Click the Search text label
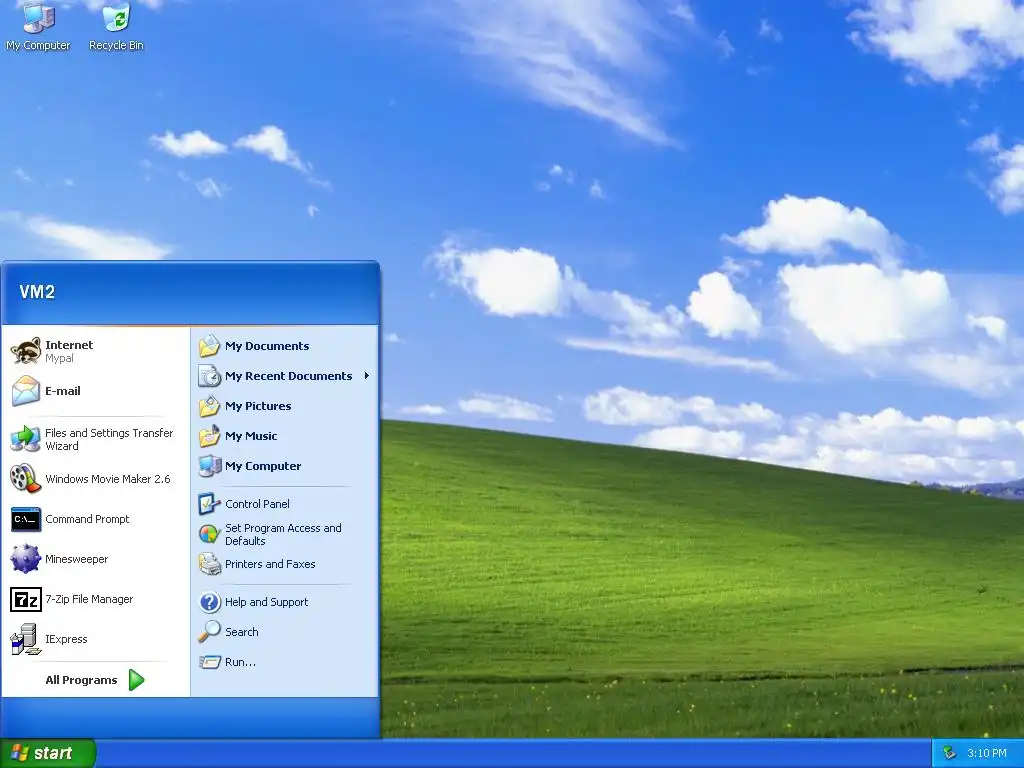The height and width of the screenshot is (768, 1024). click(242, 632)
